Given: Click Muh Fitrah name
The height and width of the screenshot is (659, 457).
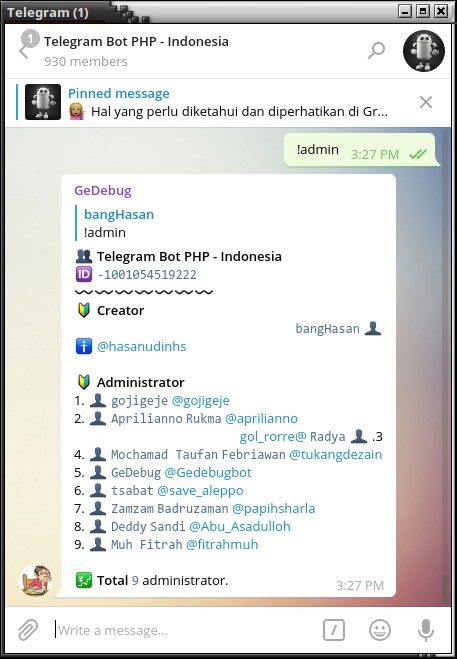Looking at the screenshot, I should coord(146,545).
